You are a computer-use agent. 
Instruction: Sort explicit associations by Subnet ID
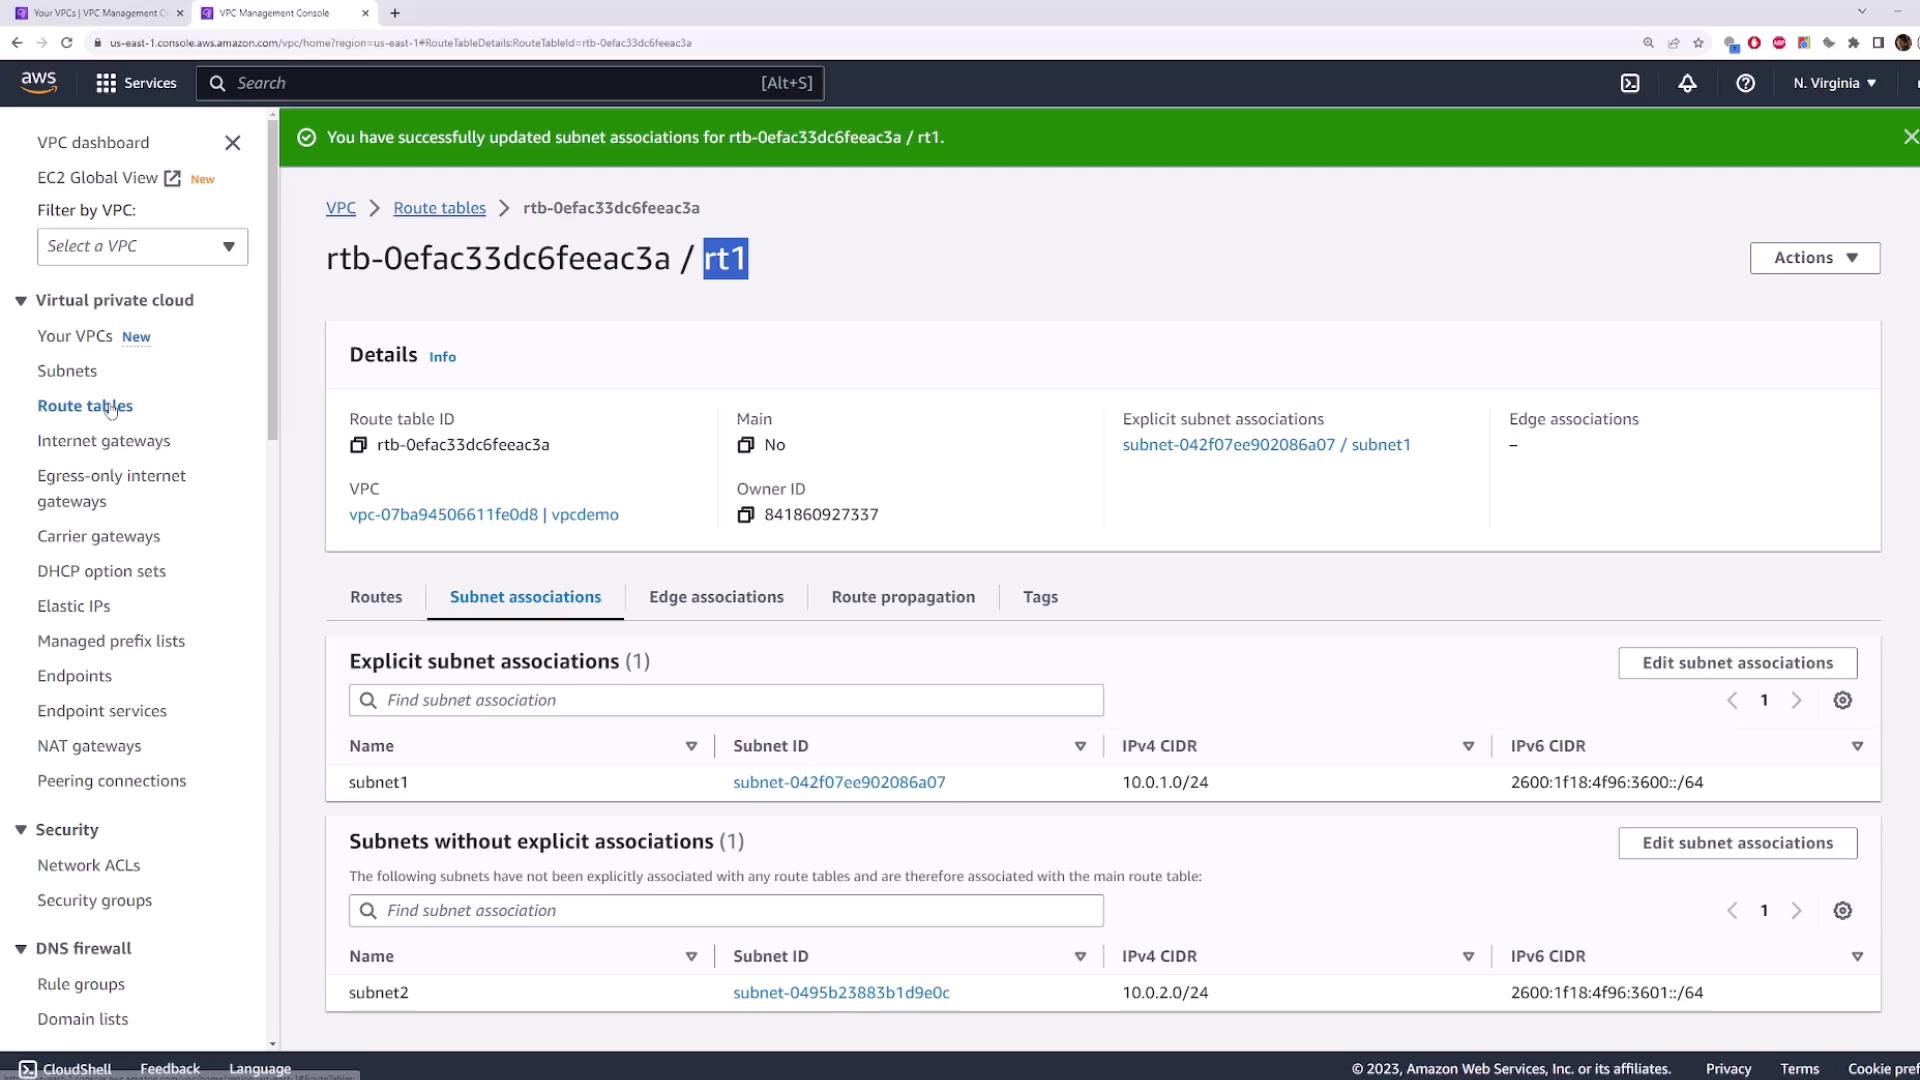pyautogui.click(x=1080, y=747)
